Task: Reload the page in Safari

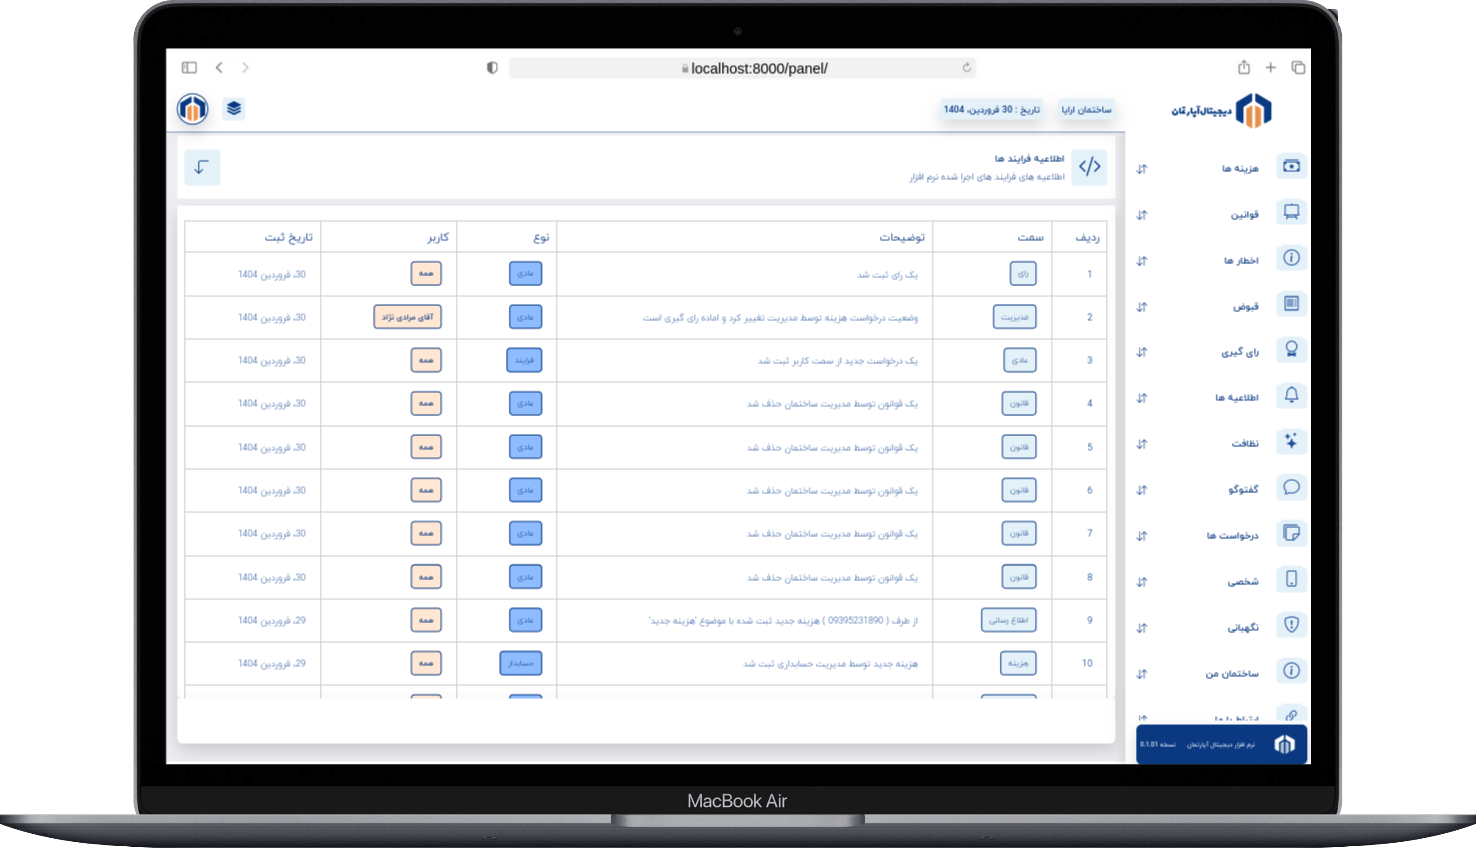Action: [966, 68]
